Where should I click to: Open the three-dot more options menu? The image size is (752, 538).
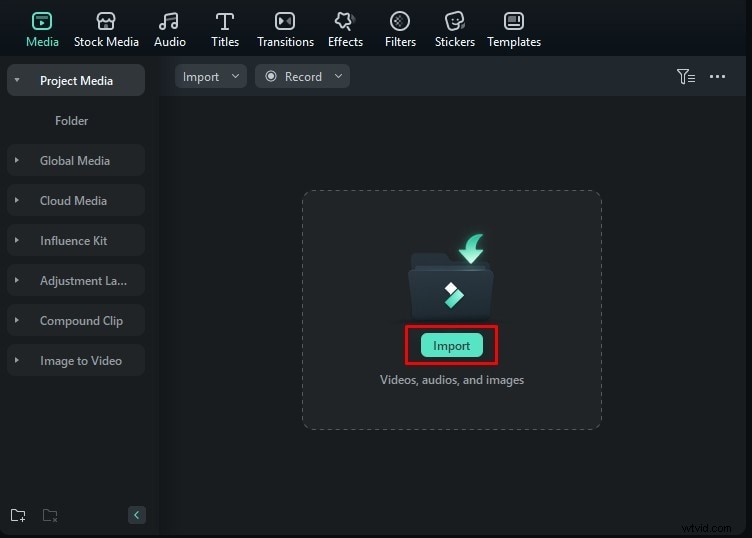point(717,76)
